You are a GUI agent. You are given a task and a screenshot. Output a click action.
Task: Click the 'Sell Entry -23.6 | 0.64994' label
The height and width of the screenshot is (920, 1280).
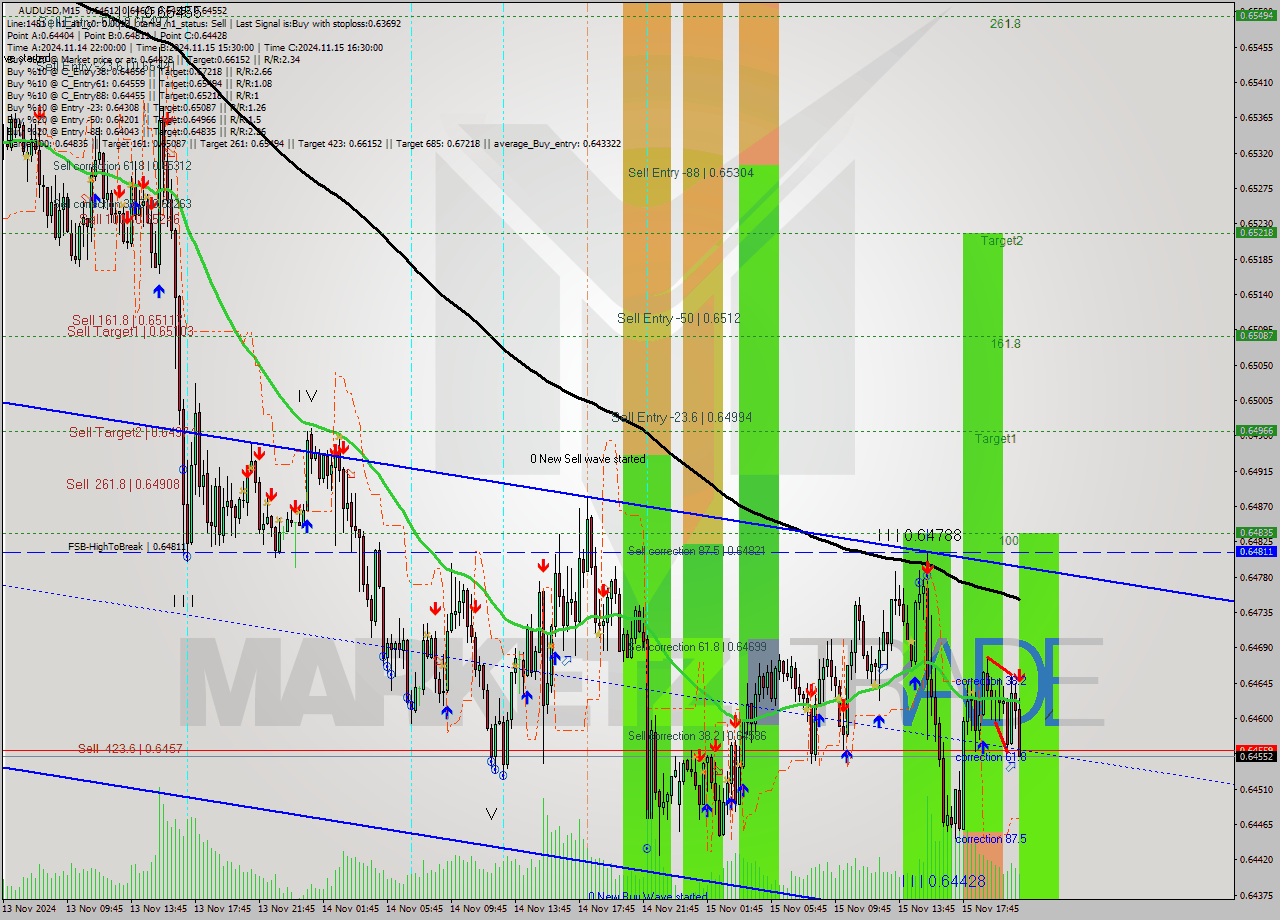(682, 417)
